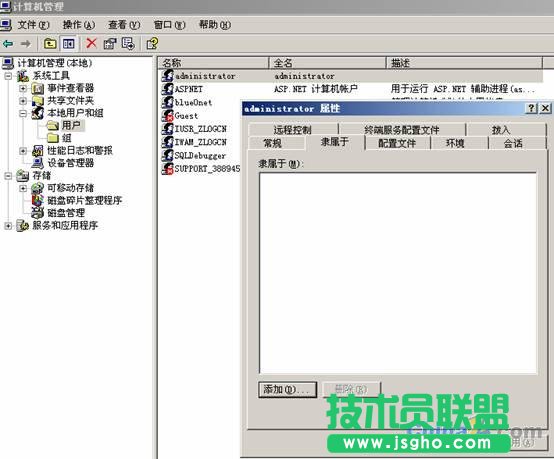This screenshot has width=554, height=459.
Task: Expand the 共享文件夹 node
Action: click(x=23, y=101)
